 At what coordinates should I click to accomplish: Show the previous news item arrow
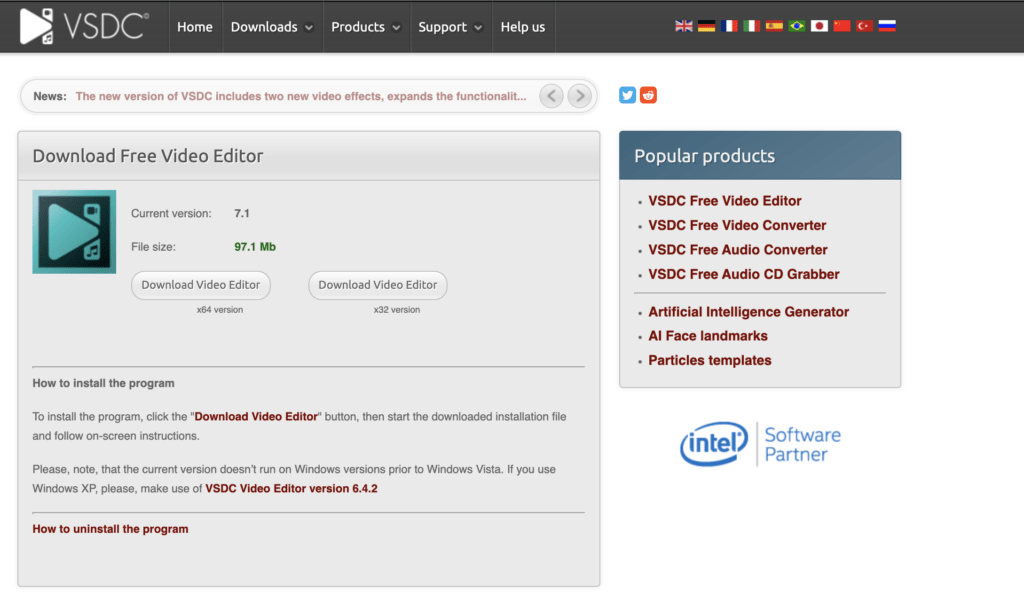pyautogui.click(x=552, y=96)
